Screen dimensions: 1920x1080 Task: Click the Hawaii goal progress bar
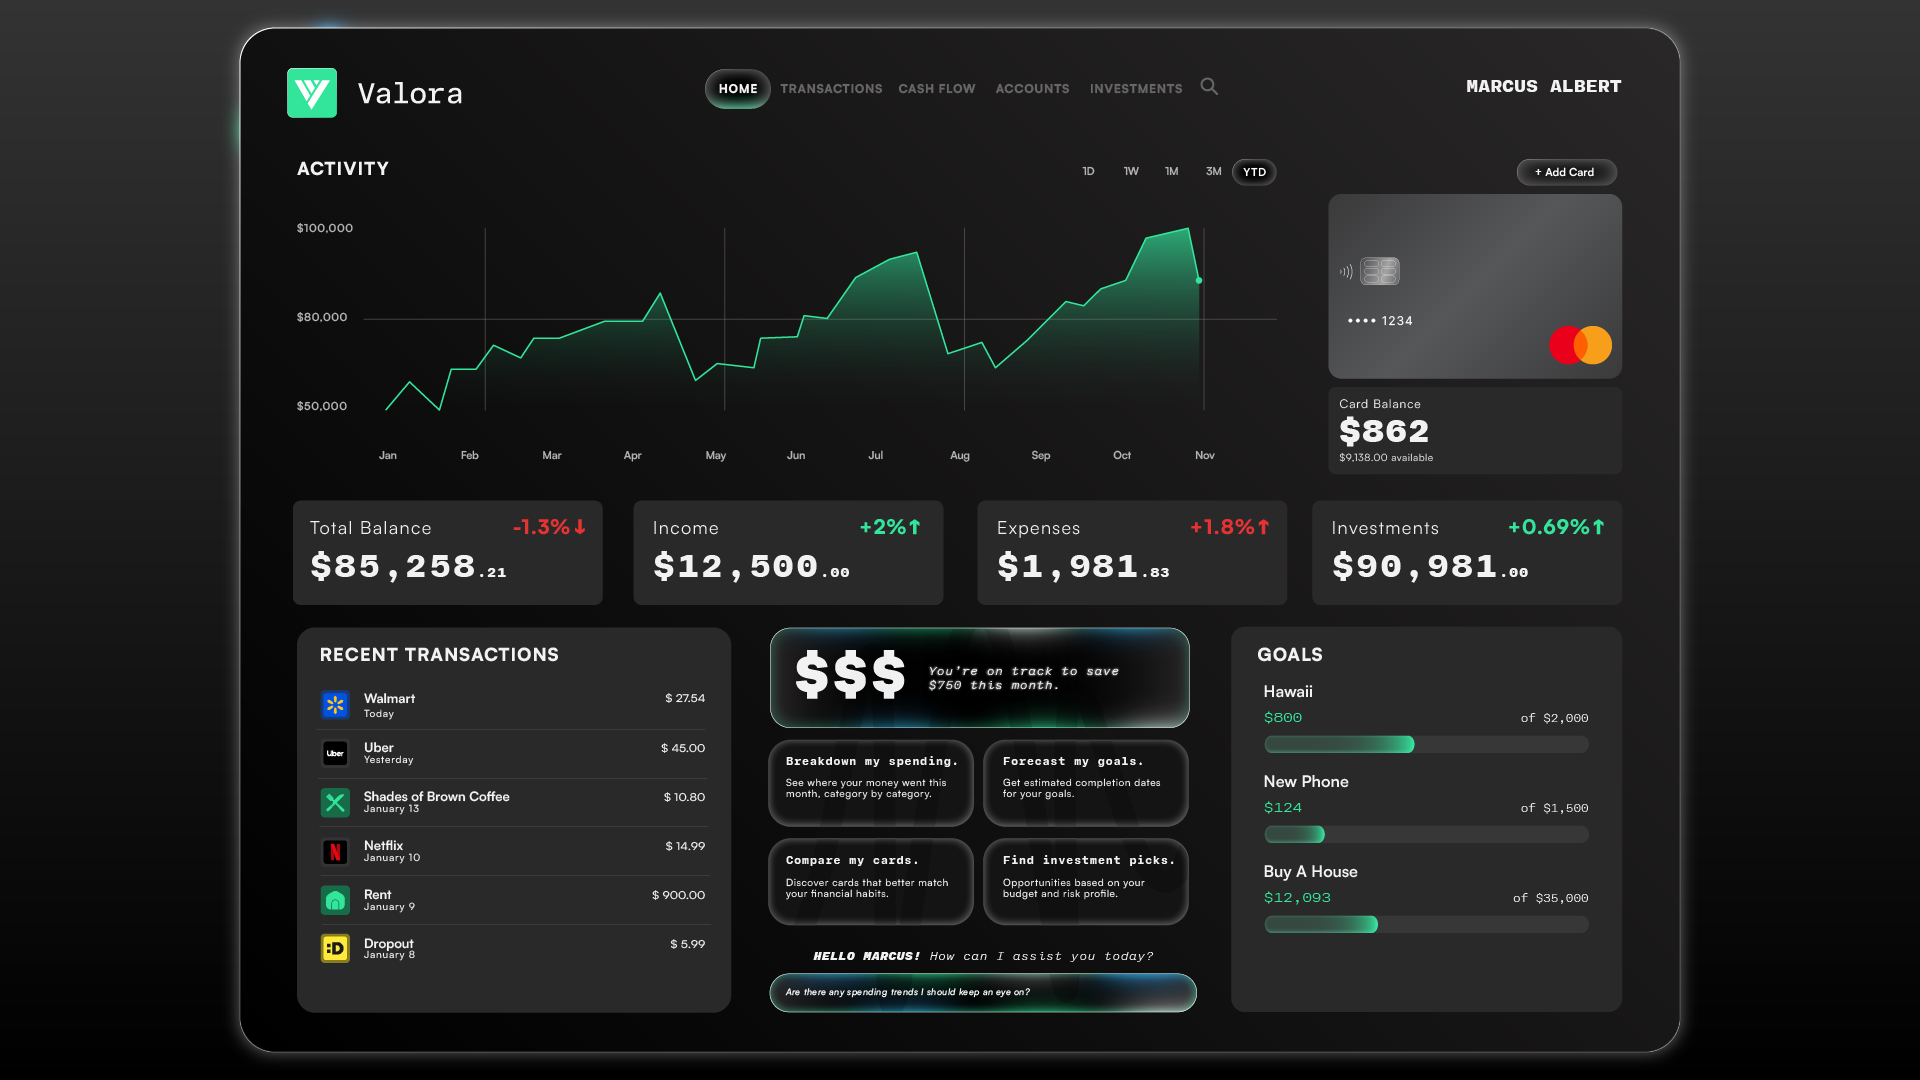click(1426, 744)
